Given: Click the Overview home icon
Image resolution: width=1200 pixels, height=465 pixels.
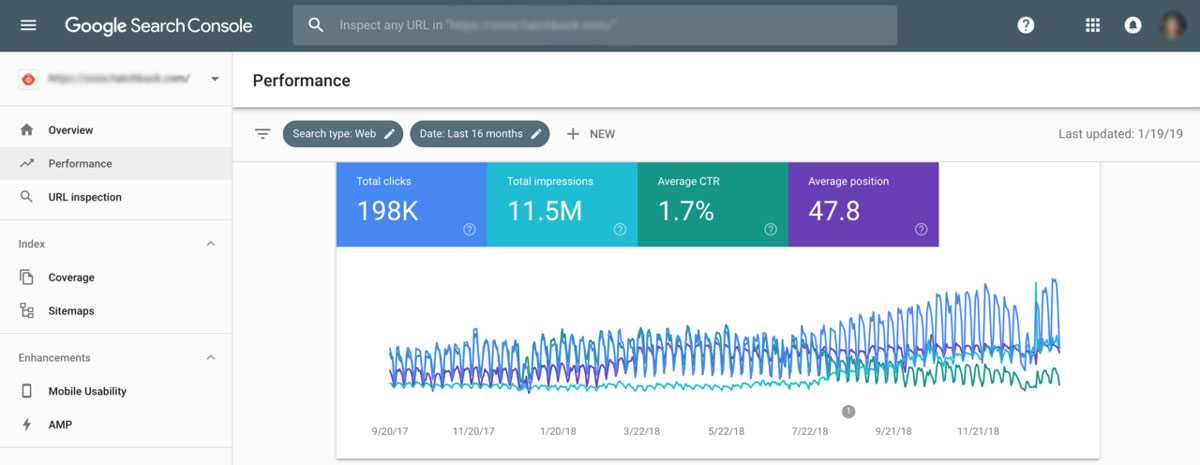Looking at the screenshot, I should pyautogui.click(x=27, y=130).
